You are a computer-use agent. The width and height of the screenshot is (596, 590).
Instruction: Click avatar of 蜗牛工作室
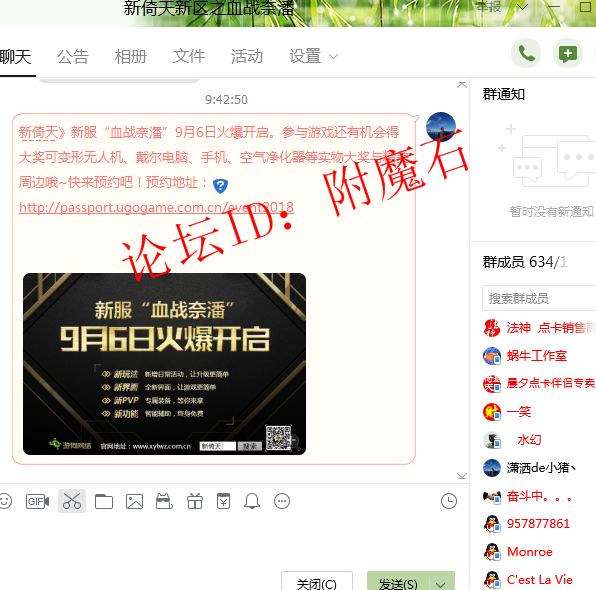492,356
